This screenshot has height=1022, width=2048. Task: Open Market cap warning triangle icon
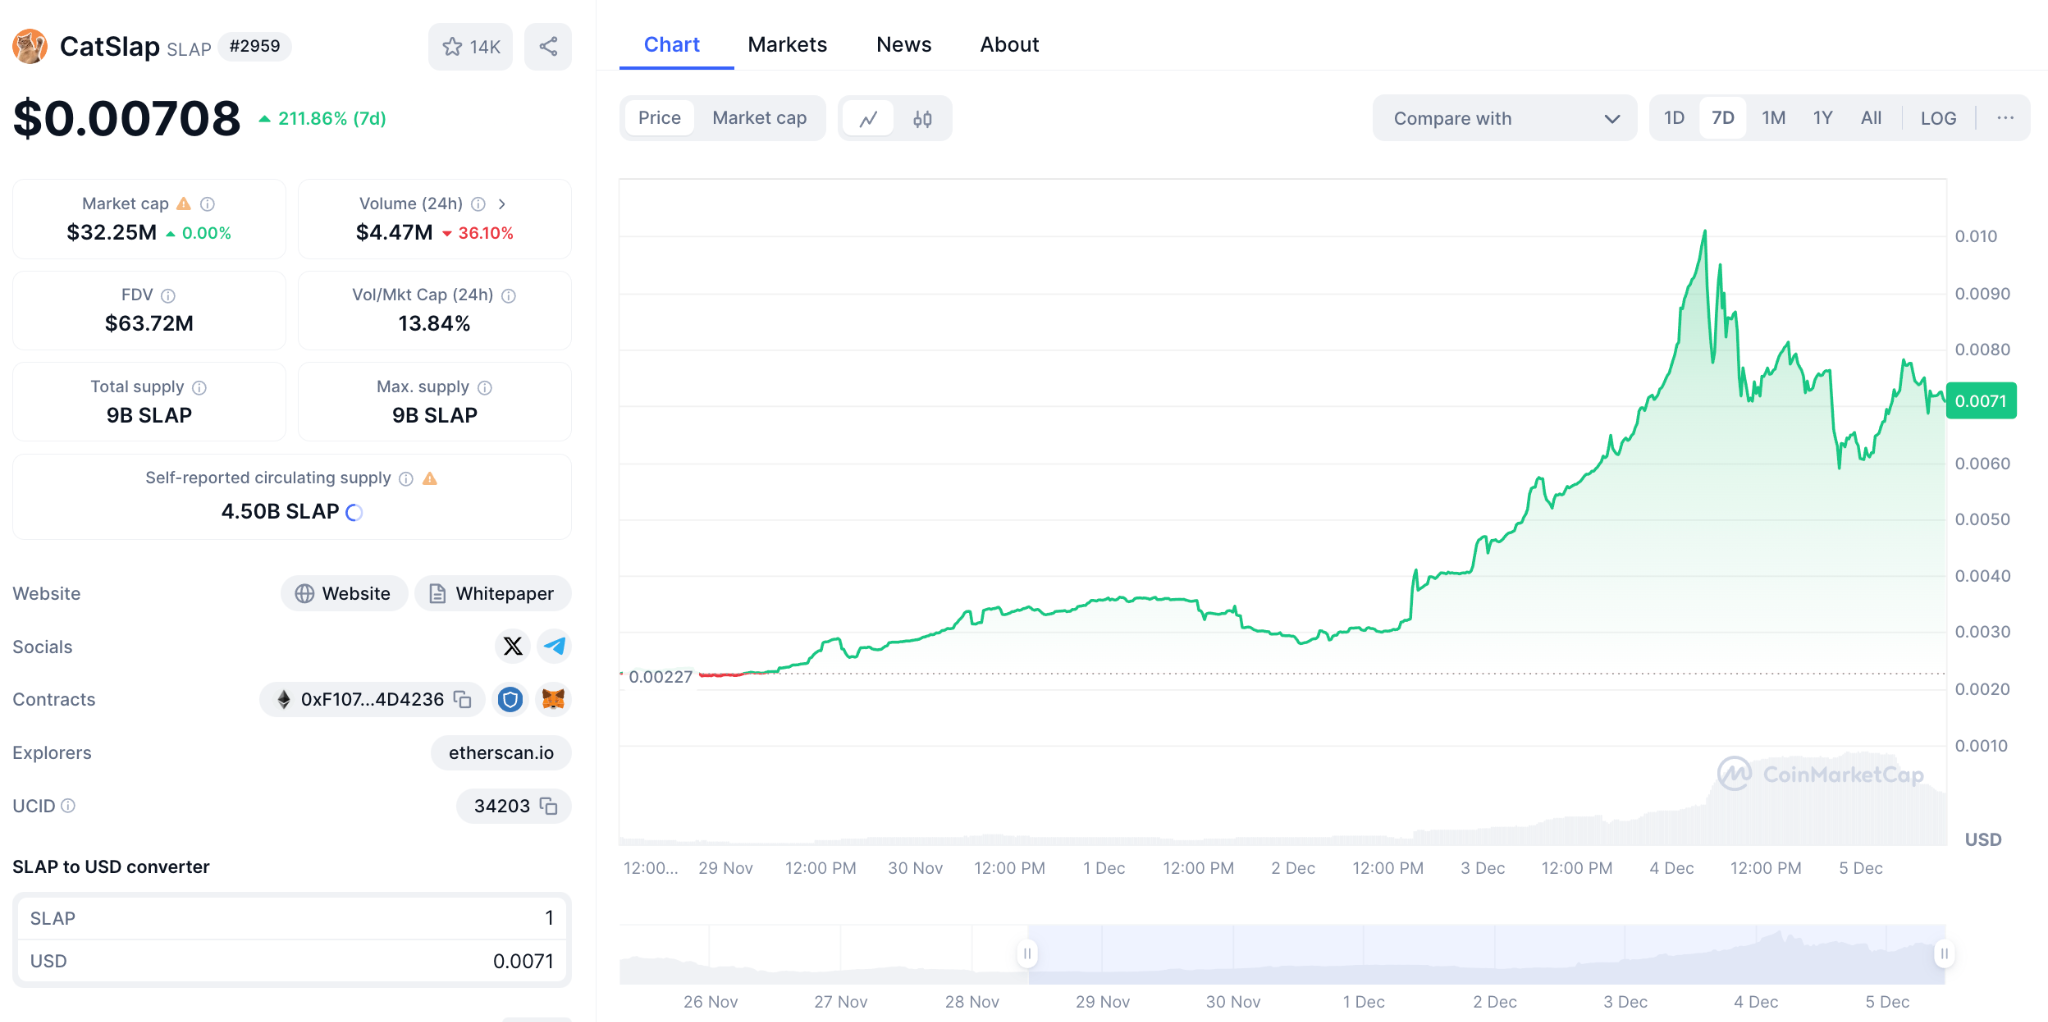[184, 204]
